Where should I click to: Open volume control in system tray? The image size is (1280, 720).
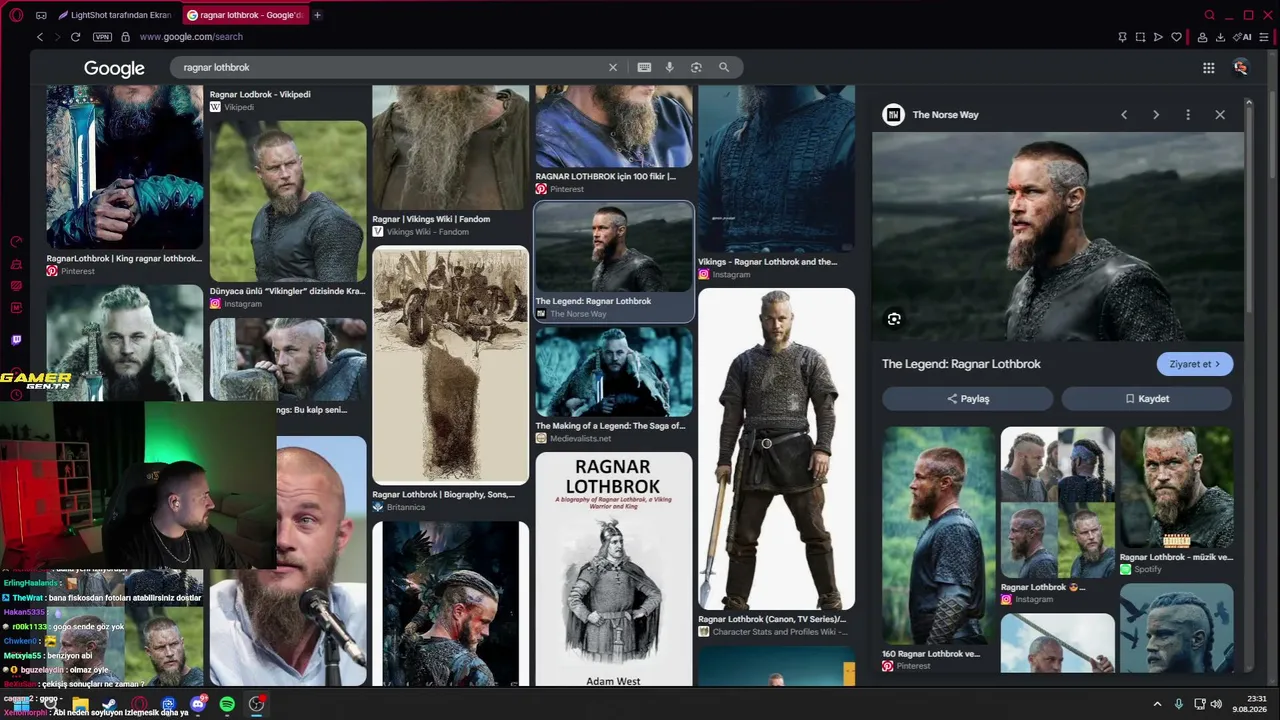click(1217, 704)
